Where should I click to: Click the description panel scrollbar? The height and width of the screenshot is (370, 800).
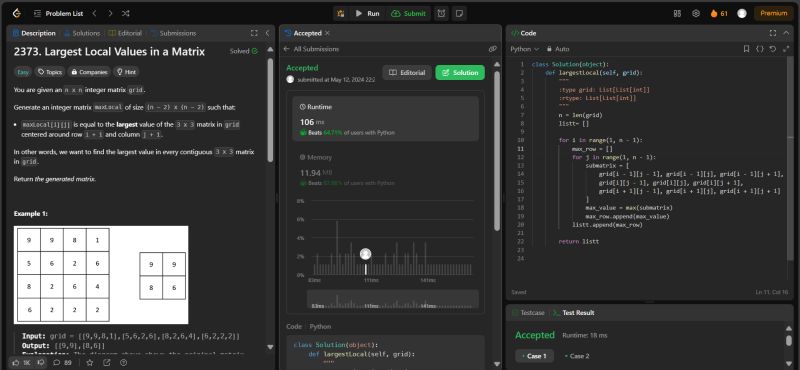coord(270,110)
